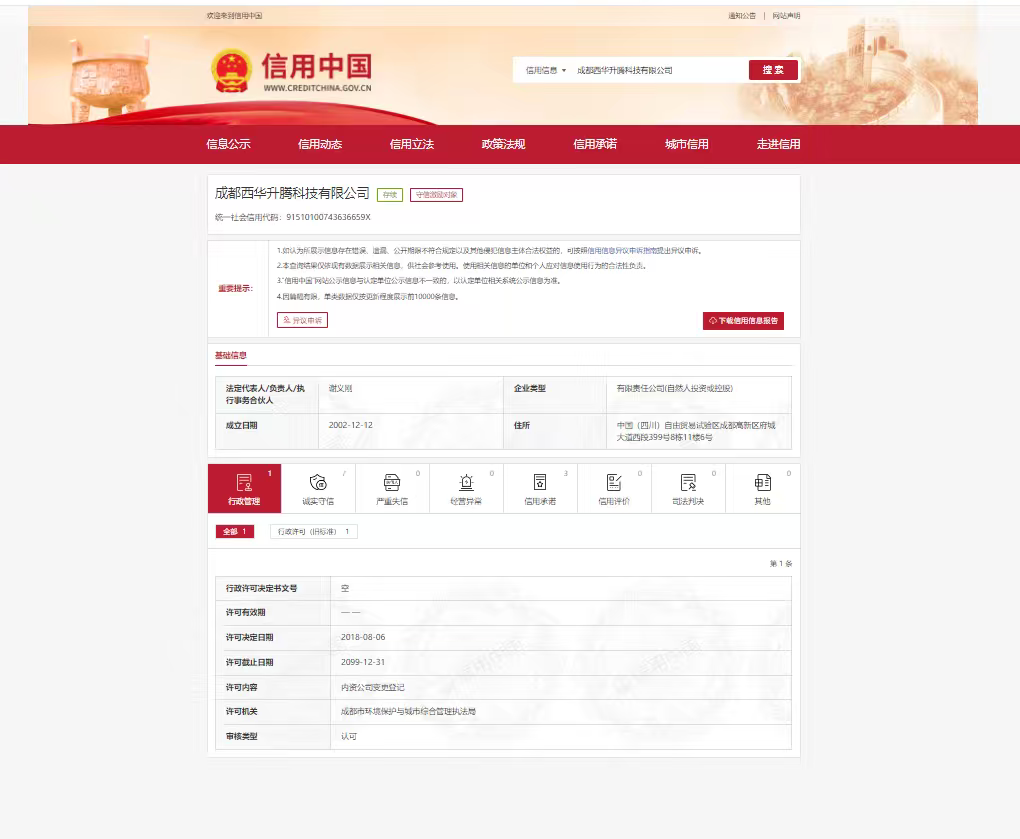Open the 其他 category tab
This screenshot has height=839, width=1020.
[762, 488]
